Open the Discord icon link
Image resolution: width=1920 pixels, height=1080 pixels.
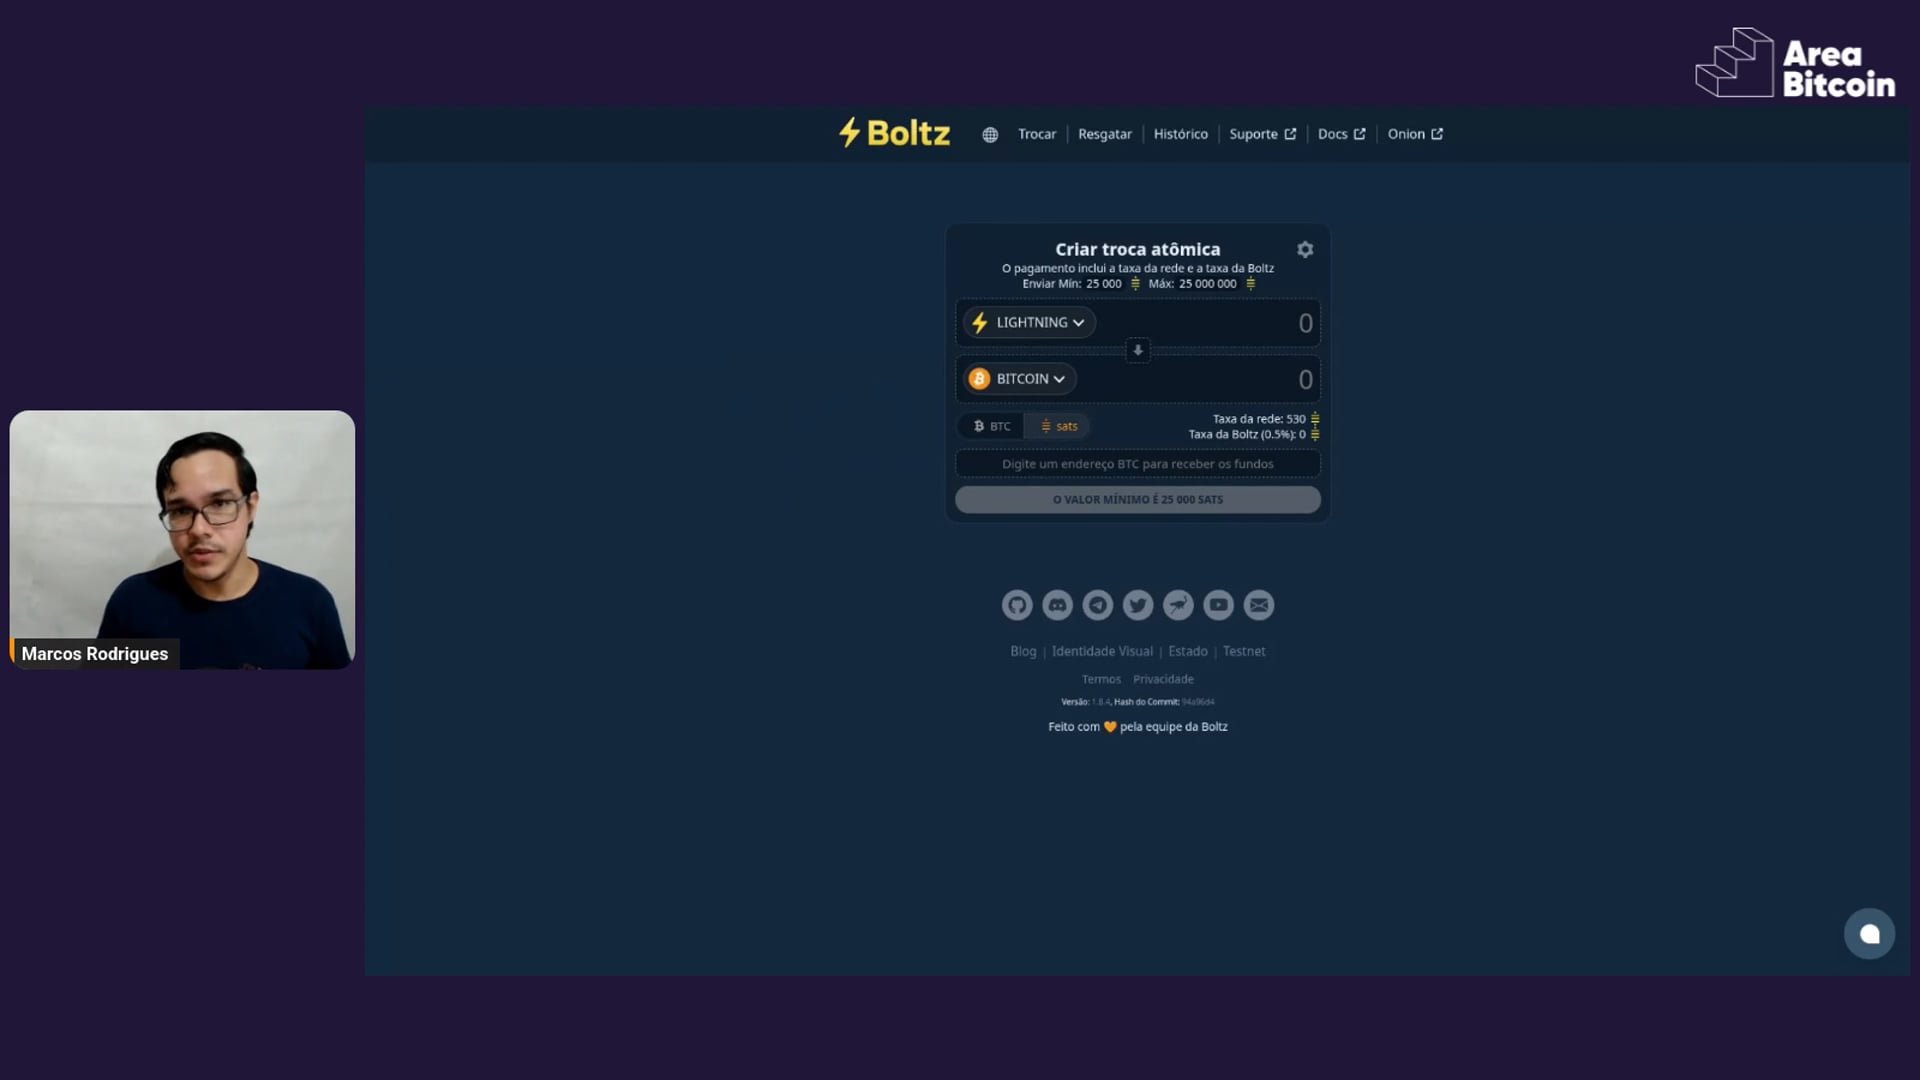1057,605
